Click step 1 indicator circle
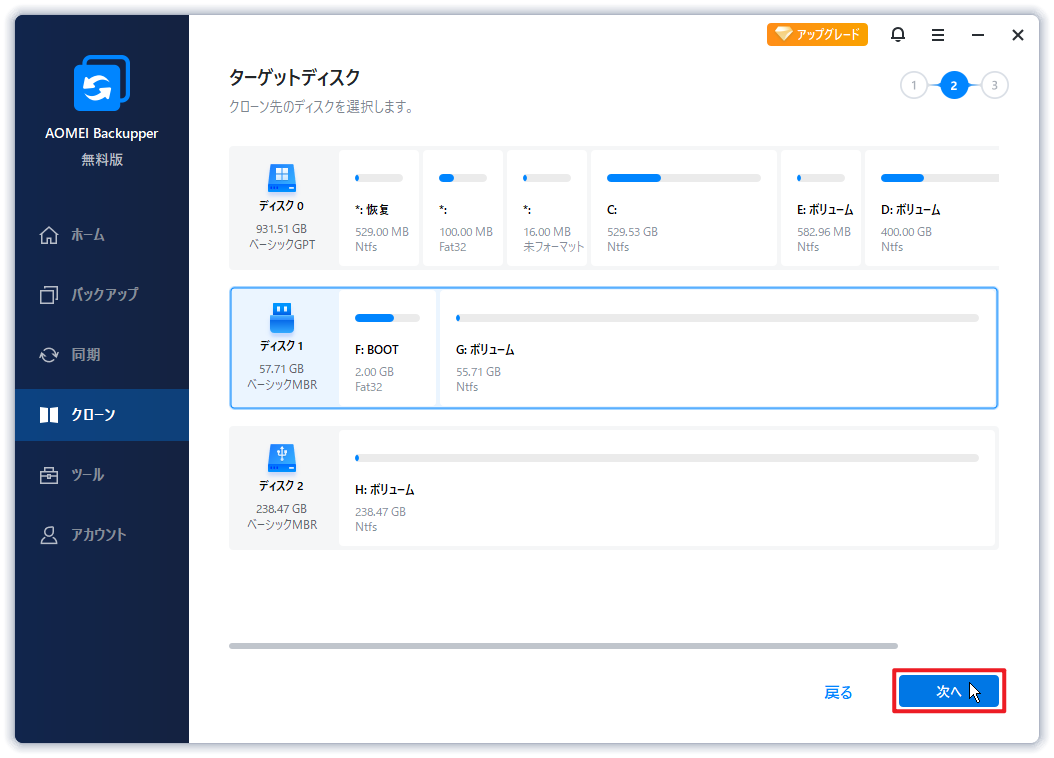Image resolution: width=1054 pixels, height=758 pixels. [913, 86]
